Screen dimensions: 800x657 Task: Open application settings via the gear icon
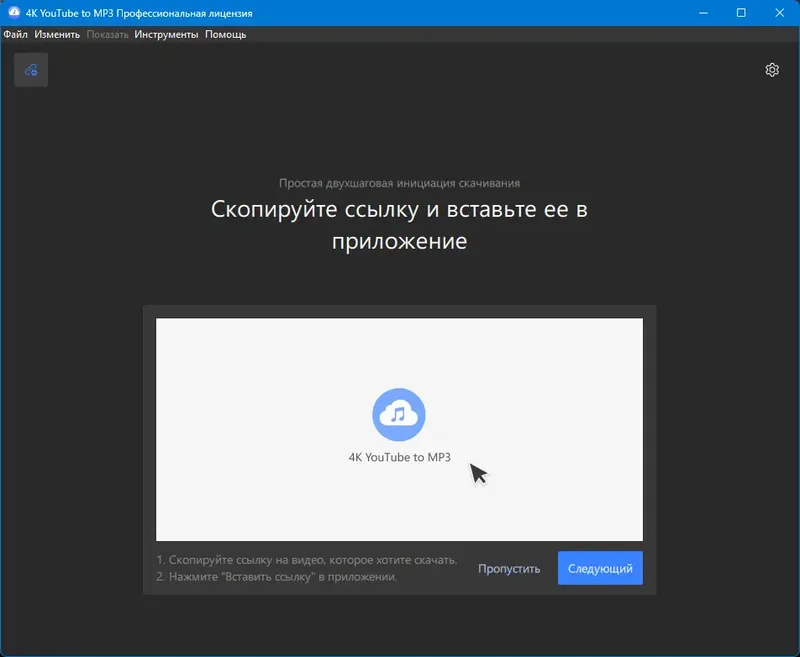point(771,70)
